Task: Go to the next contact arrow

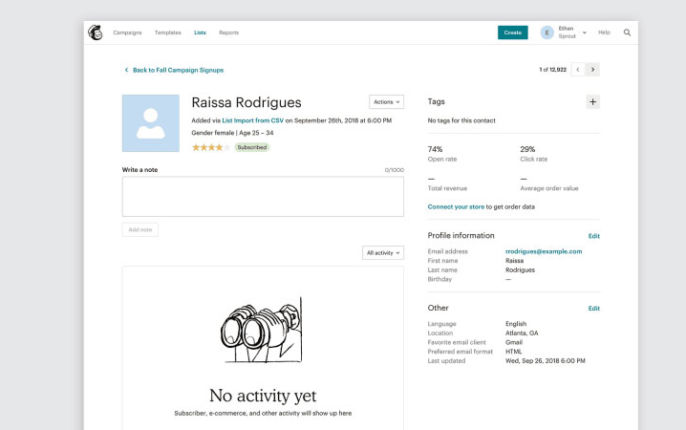Action: click(x=593, y=70)
